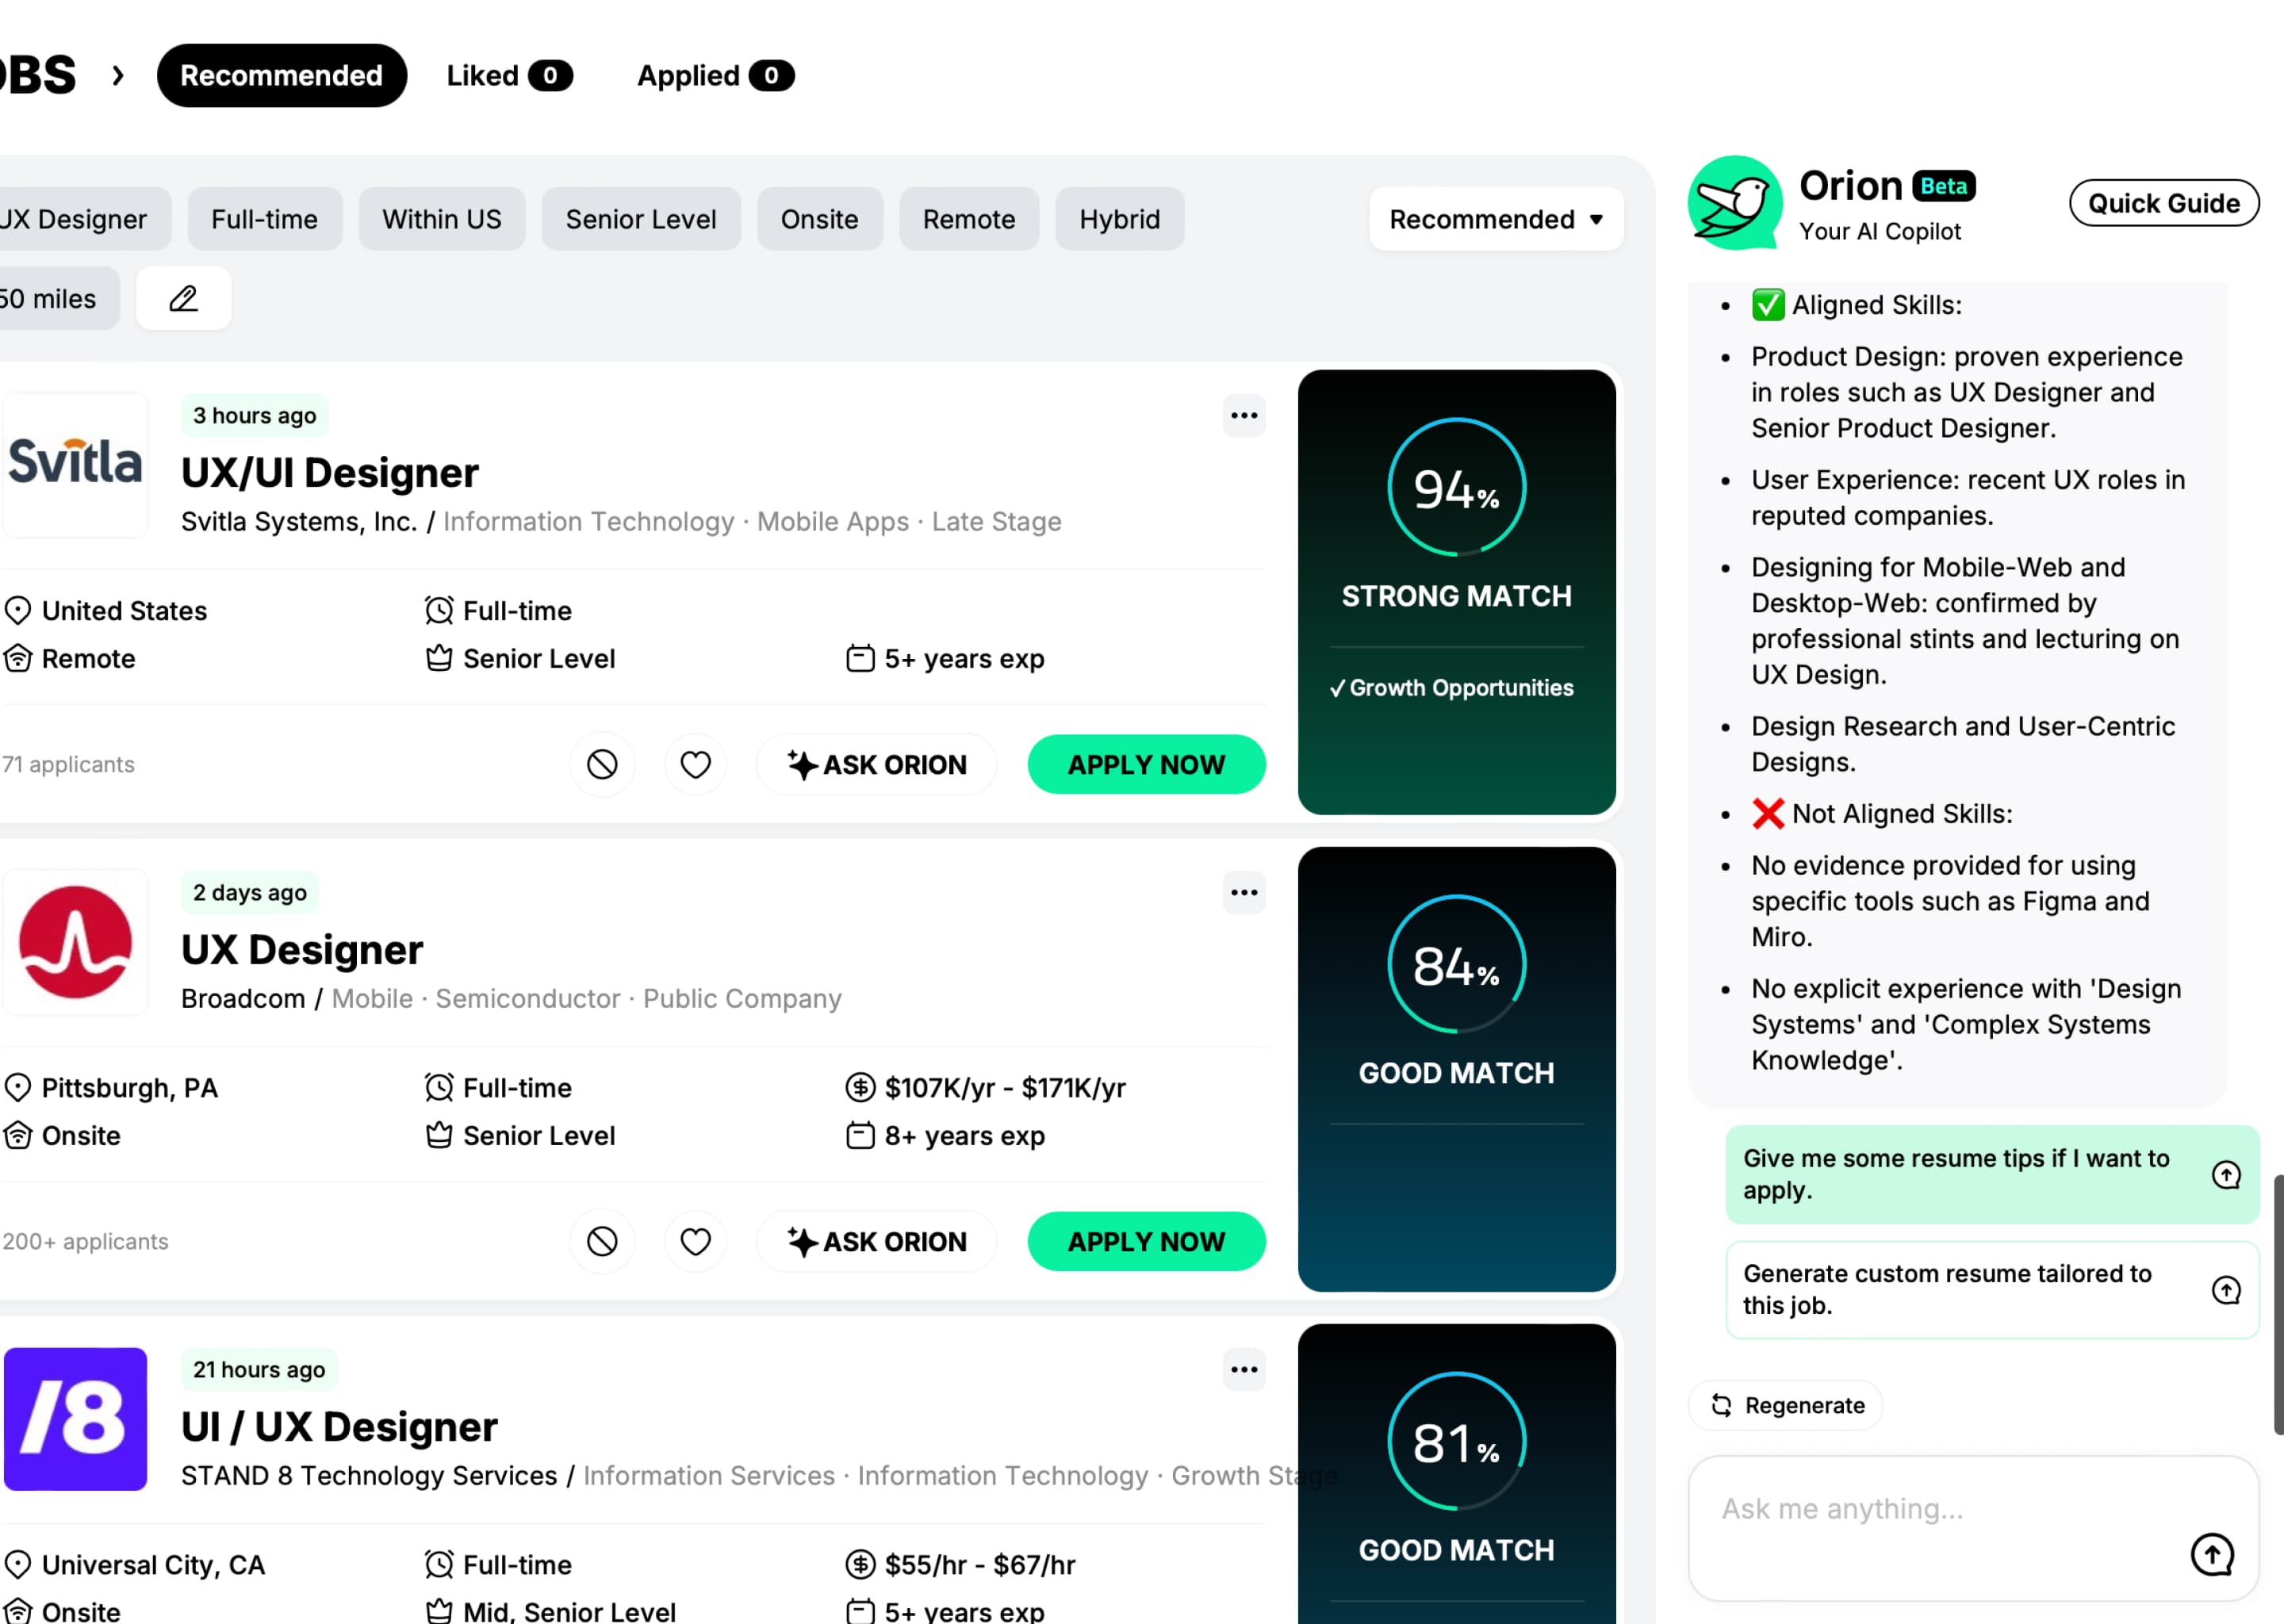
Task: Open three-dot menu on STAND 8 job card
Action: (x=1244, y=1369)
